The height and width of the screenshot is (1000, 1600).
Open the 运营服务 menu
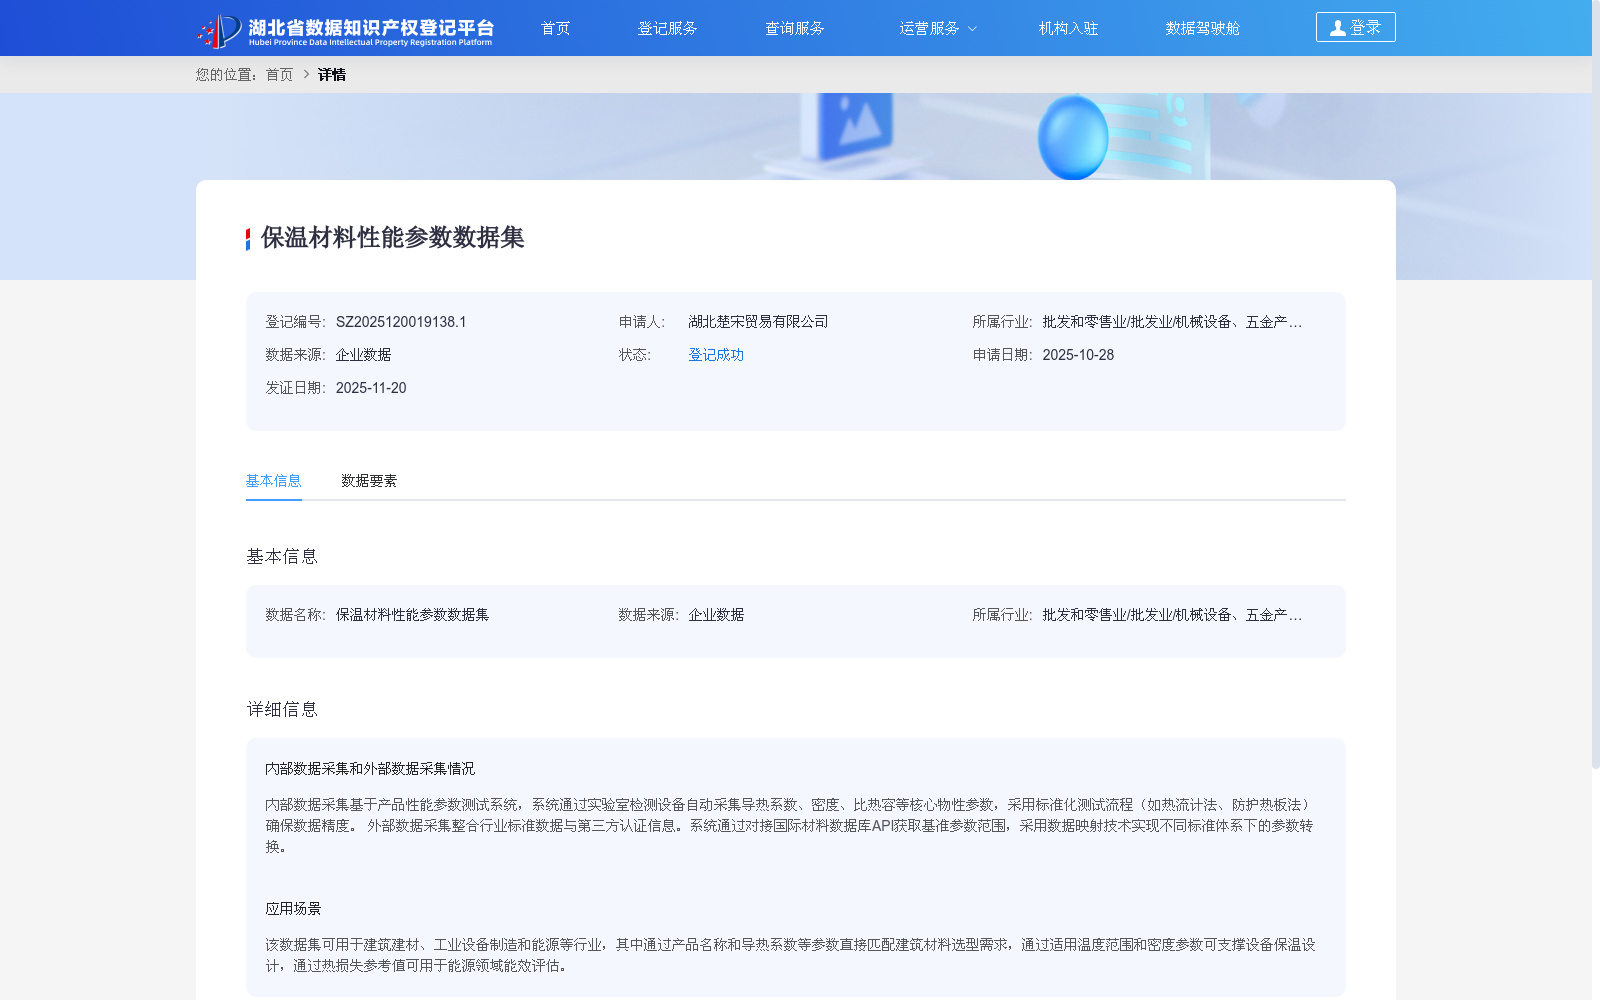coord(929,28)
